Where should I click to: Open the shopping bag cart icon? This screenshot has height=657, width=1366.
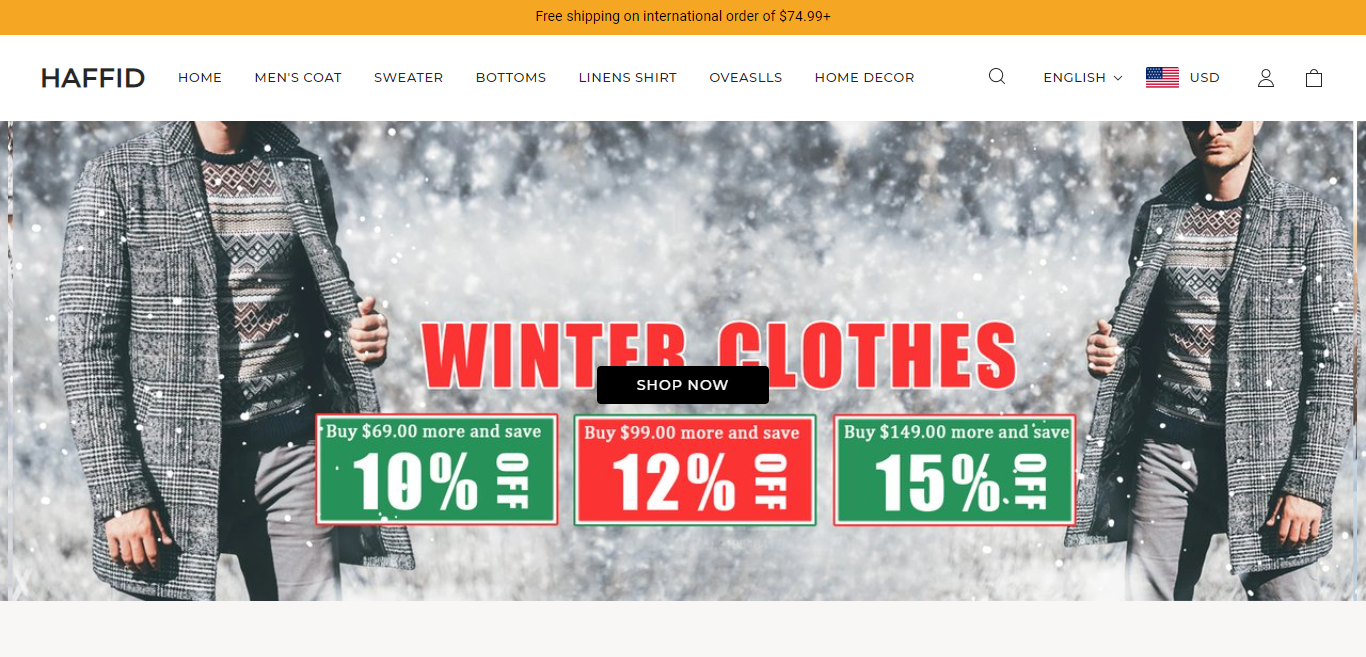pos(1314,77)
